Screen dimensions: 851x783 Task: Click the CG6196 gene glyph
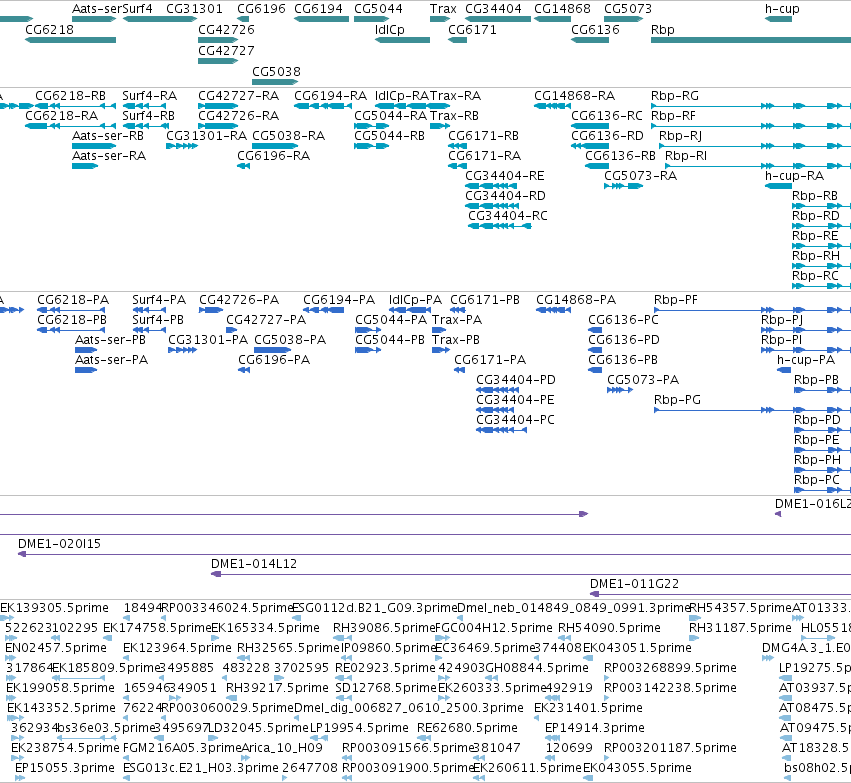(x=243, y=19)
